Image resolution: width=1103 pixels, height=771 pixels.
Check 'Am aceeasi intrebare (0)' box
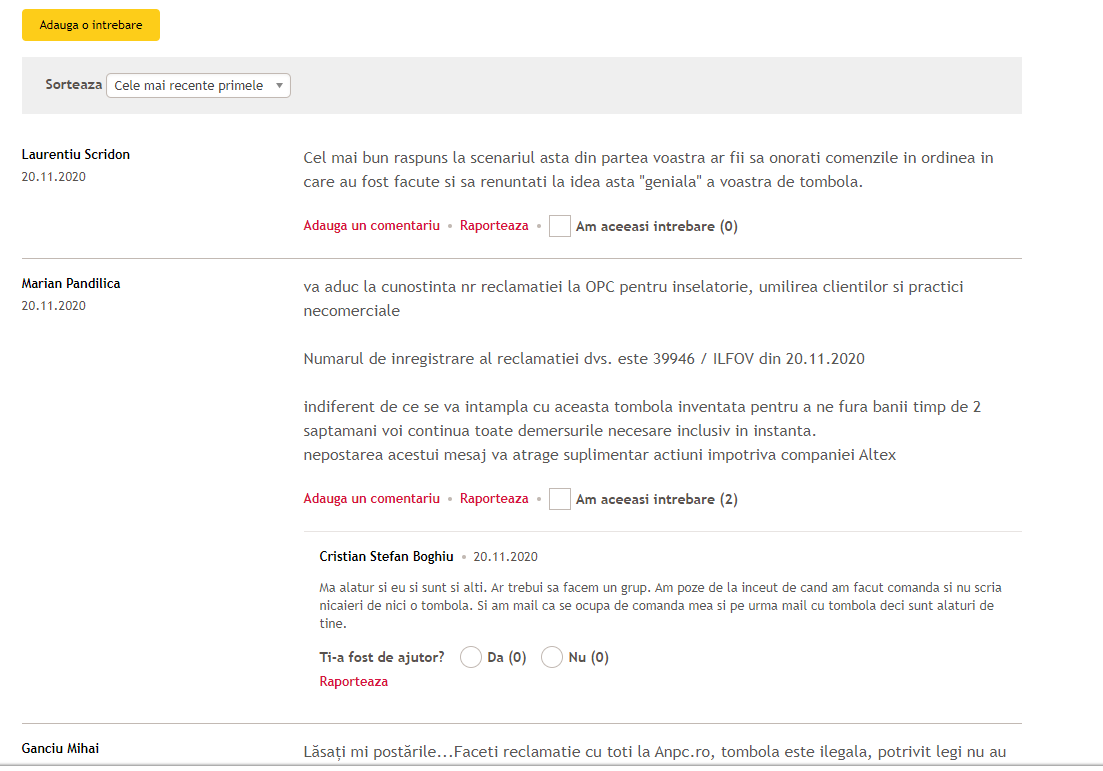click(x=559, y=226)
